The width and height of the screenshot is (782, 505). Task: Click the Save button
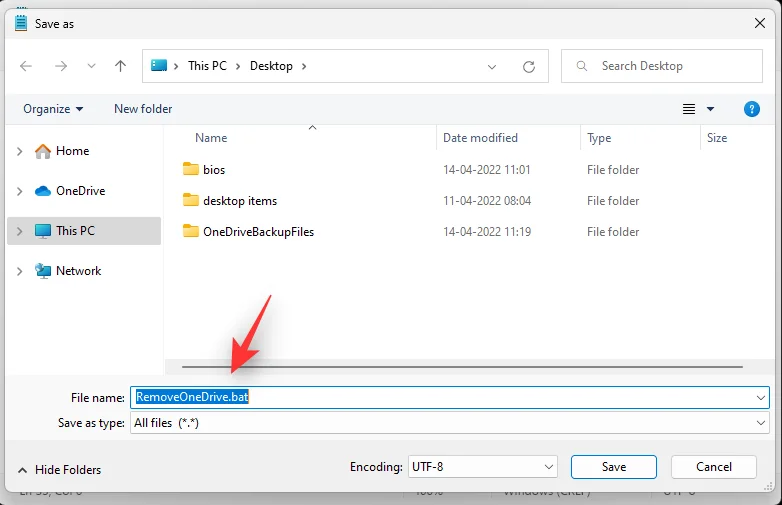click(613, 467)
